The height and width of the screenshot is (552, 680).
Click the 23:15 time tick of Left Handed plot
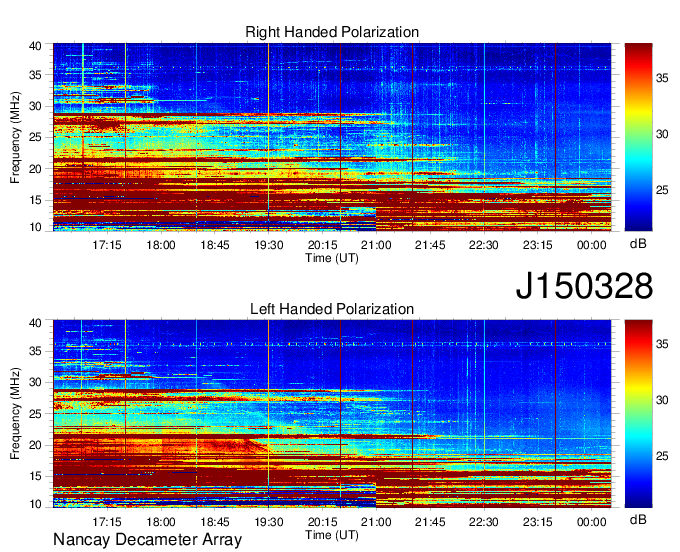pos(537,522)
